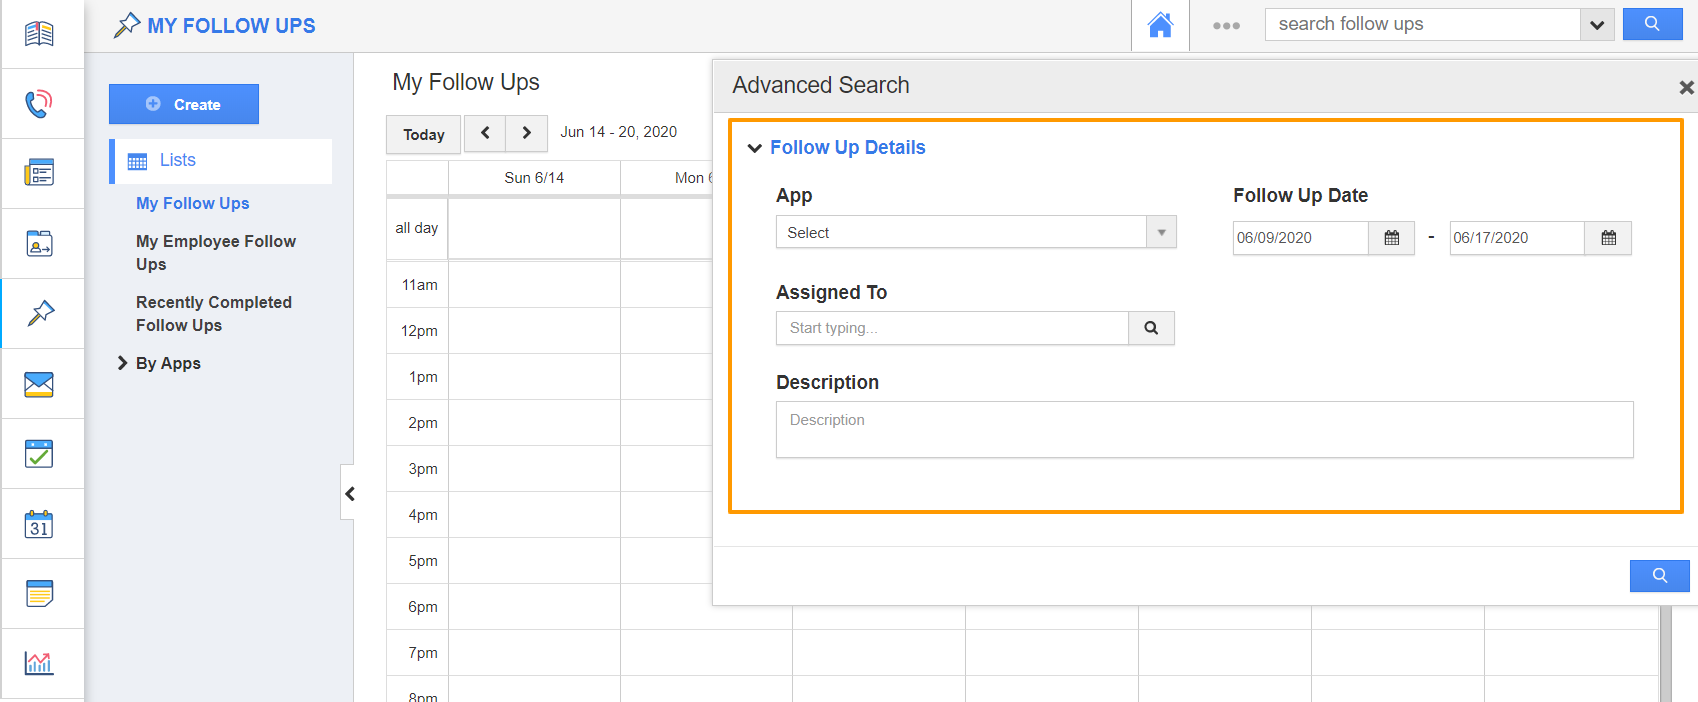This screenshot has height=702, width=1698.
Task: Select My Employee Follow Ups list
Action: pos(215,253)
